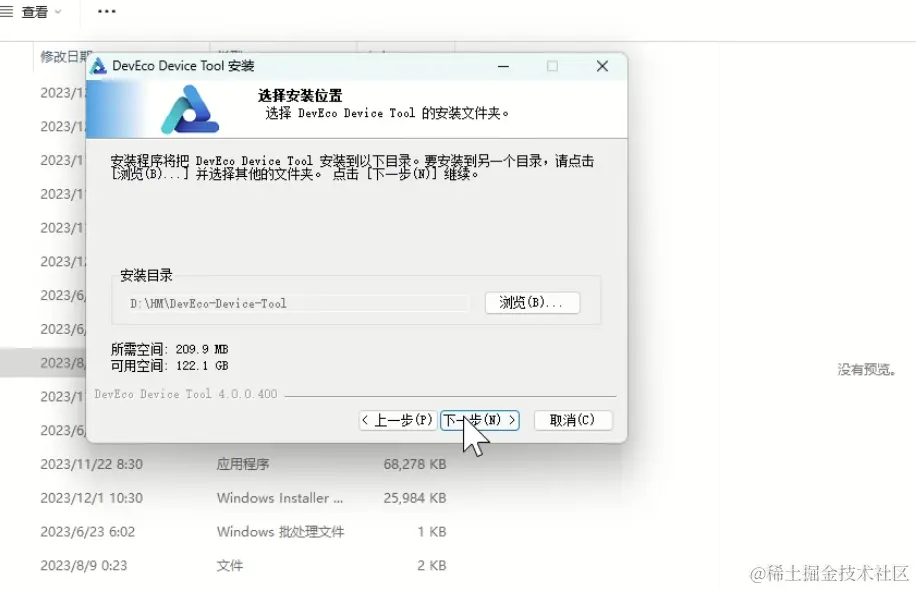Click the 修改日期 column header in Explorer
This screenshot has height=590, width=916.
tap(65, 56)
